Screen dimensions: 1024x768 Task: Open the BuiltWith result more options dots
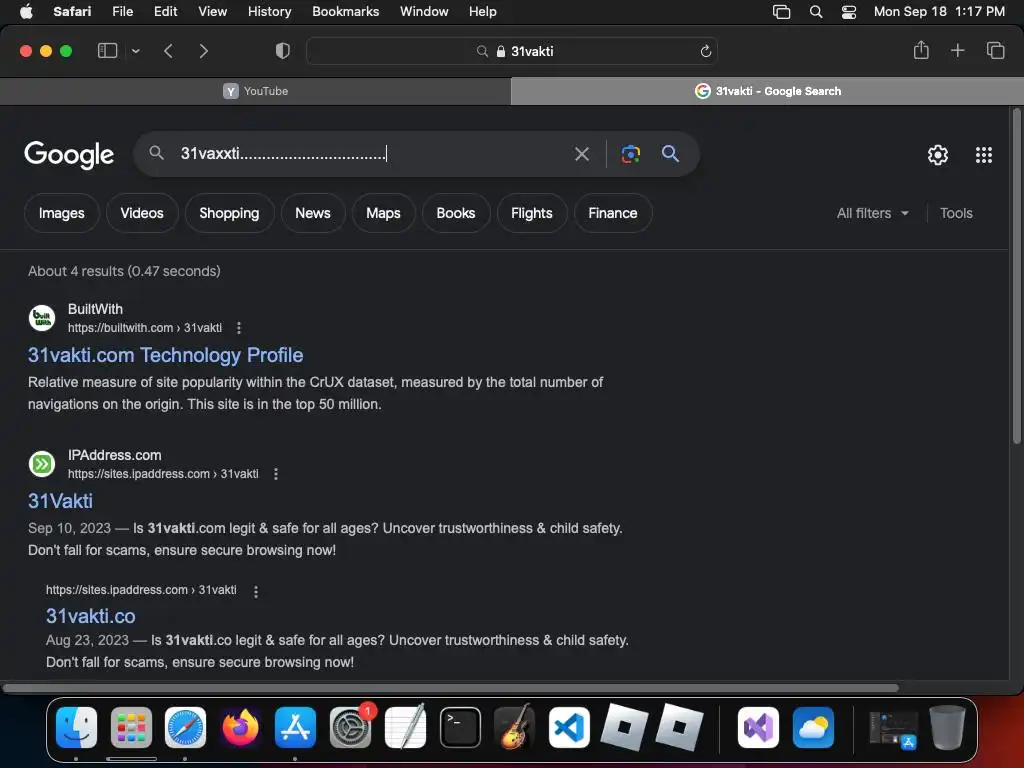[239, 328]
